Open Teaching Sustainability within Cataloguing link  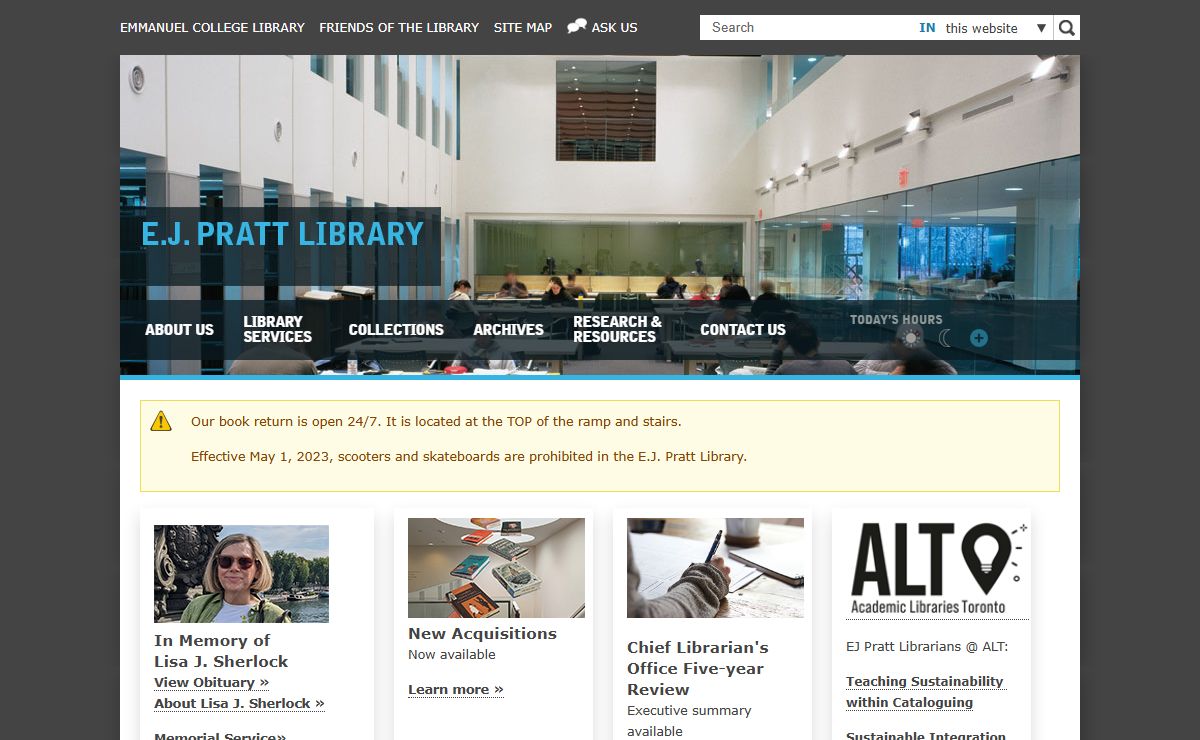925,692
